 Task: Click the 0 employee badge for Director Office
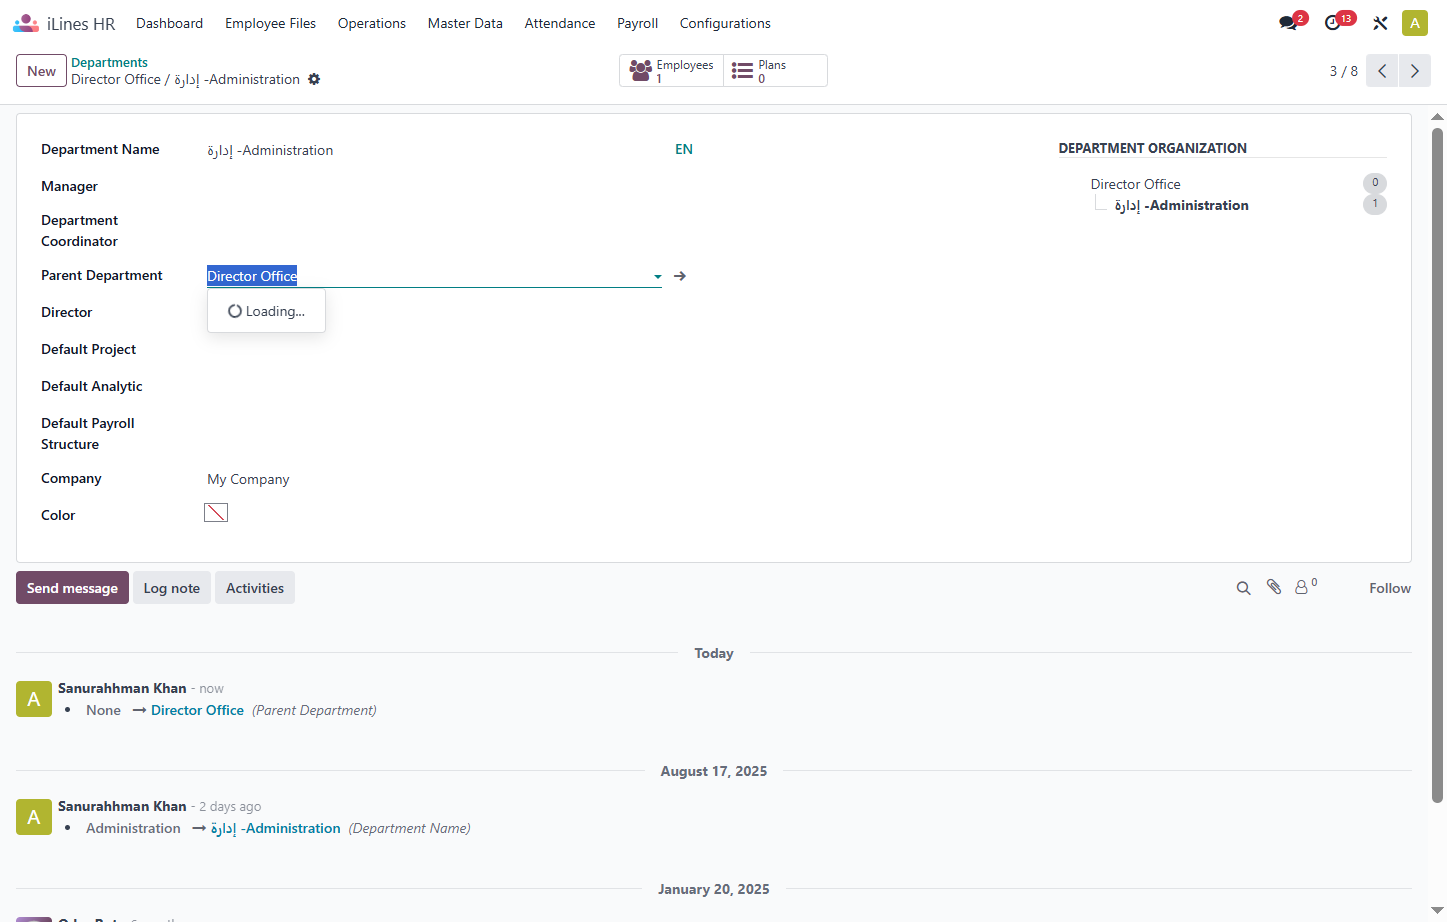(1375, 183)
